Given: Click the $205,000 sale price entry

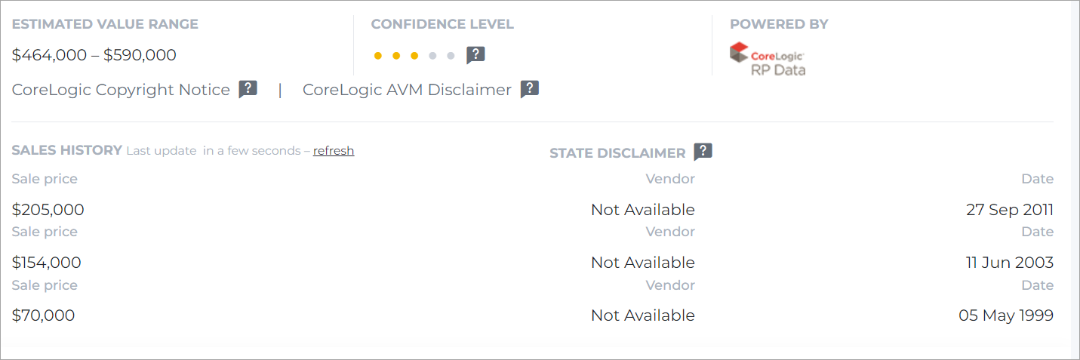Looking at the screenshot, I should click(48, 209).
